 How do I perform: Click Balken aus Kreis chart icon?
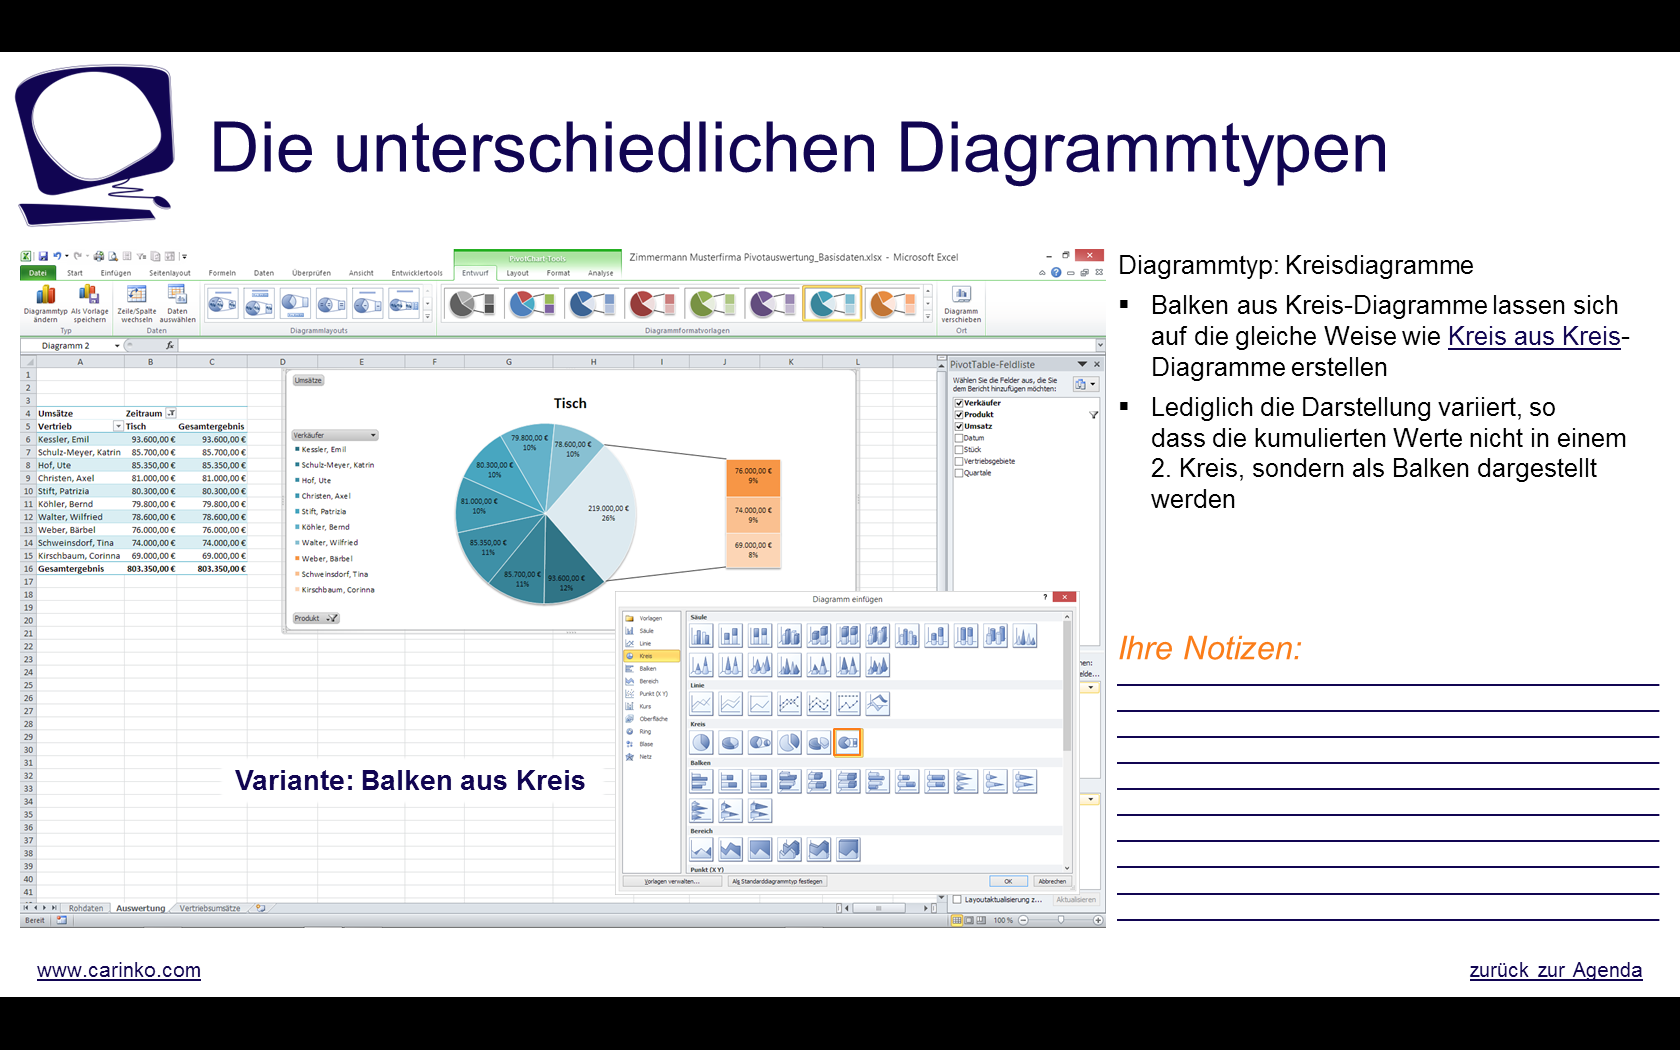click(847, 742)
